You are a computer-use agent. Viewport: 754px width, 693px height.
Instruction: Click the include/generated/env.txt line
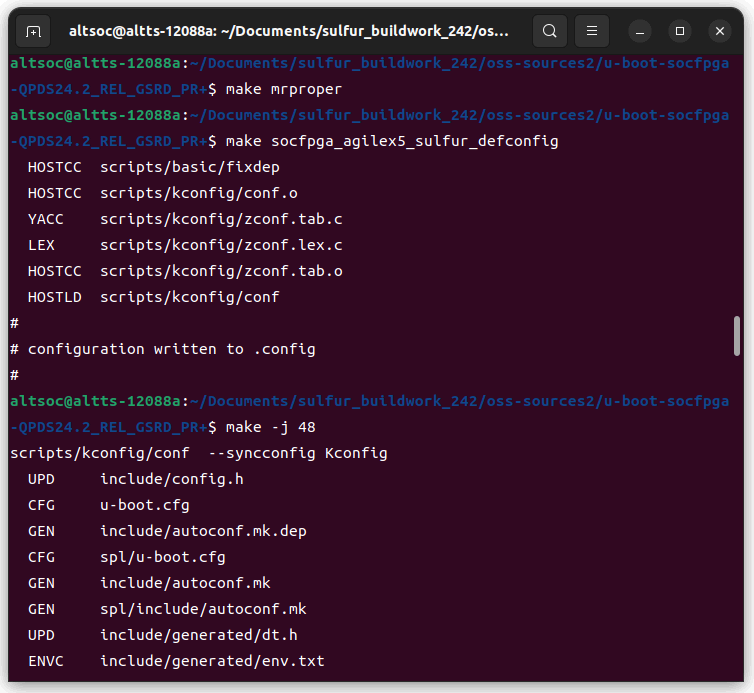tap(212, 661)
